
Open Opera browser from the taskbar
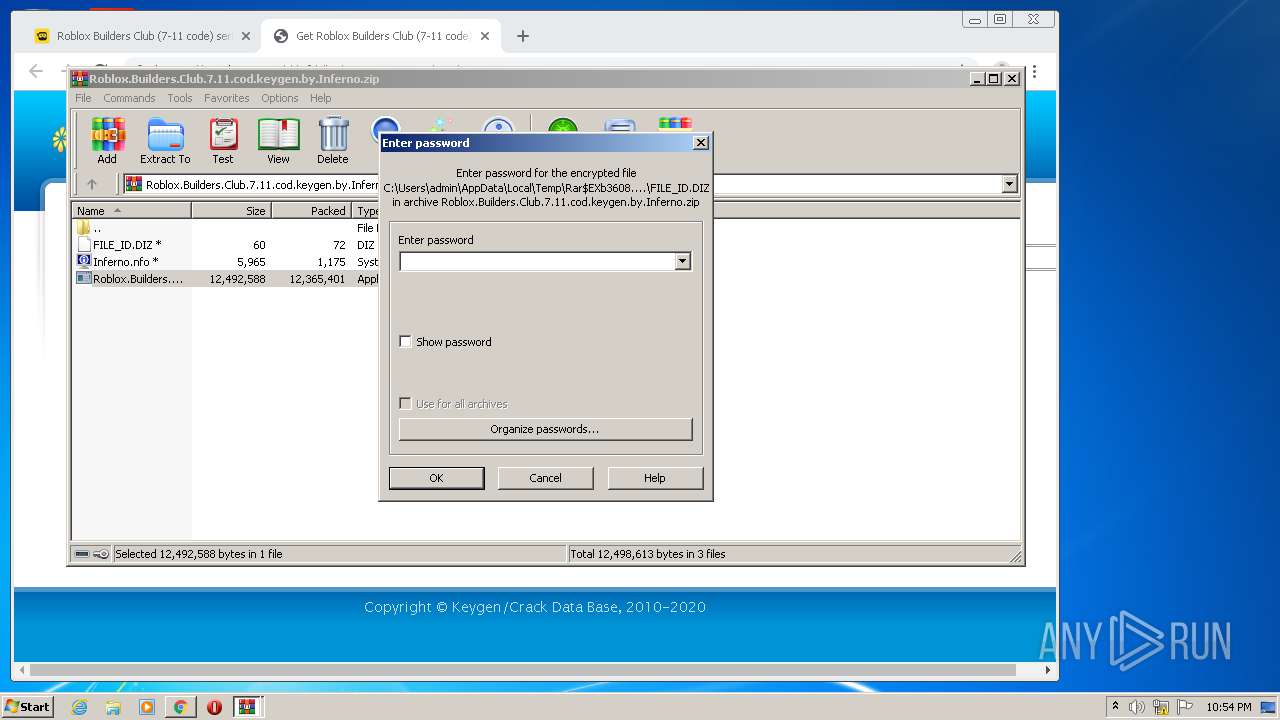[214, 707]
